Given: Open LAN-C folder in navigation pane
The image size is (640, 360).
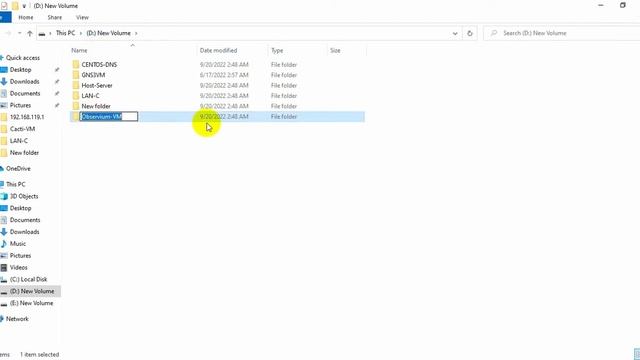Looking at the screenshot, I should [19, 141].
